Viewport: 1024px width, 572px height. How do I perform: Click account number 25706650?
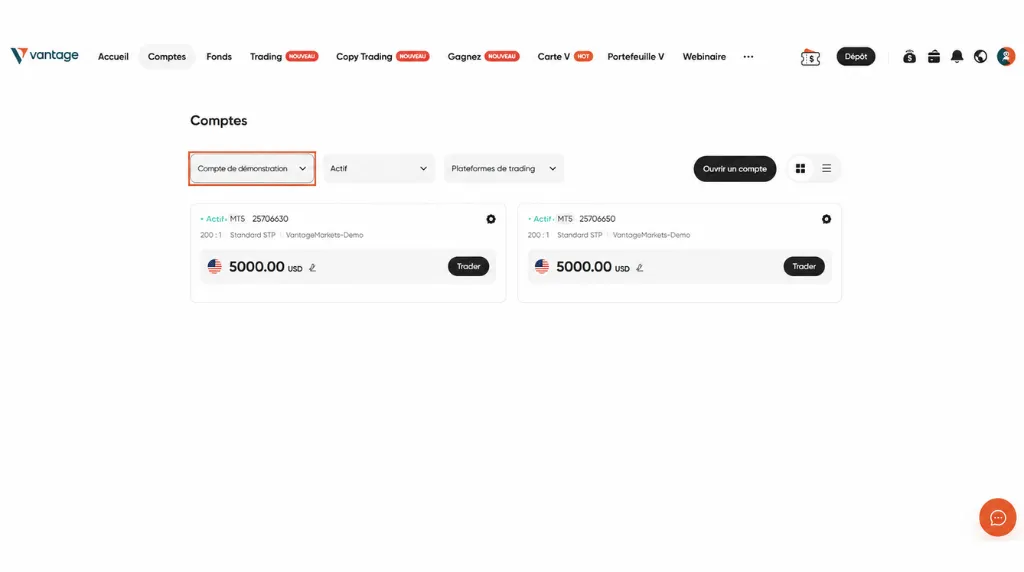coord(598,219)
